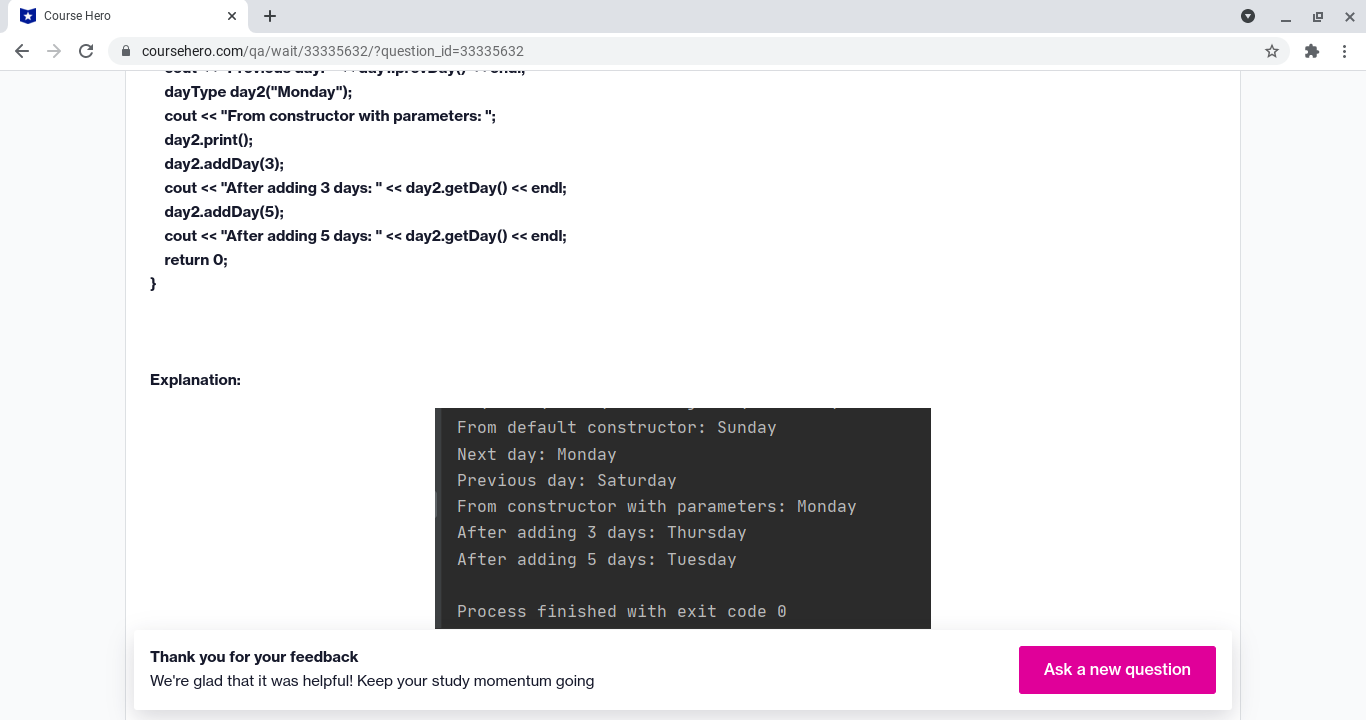View site security lock info
1366x720 pixels.
click(126, 51)
